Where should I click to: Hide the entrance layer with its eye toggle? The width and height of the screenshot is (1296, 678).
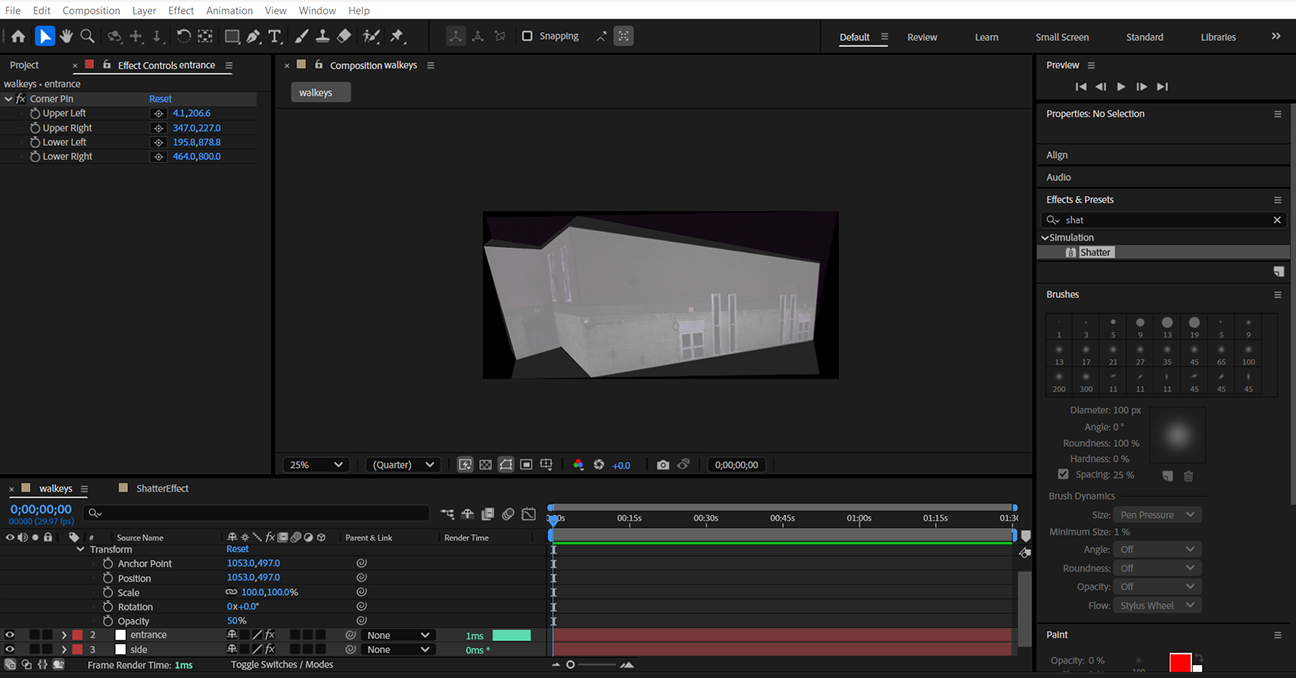point(9,634)
